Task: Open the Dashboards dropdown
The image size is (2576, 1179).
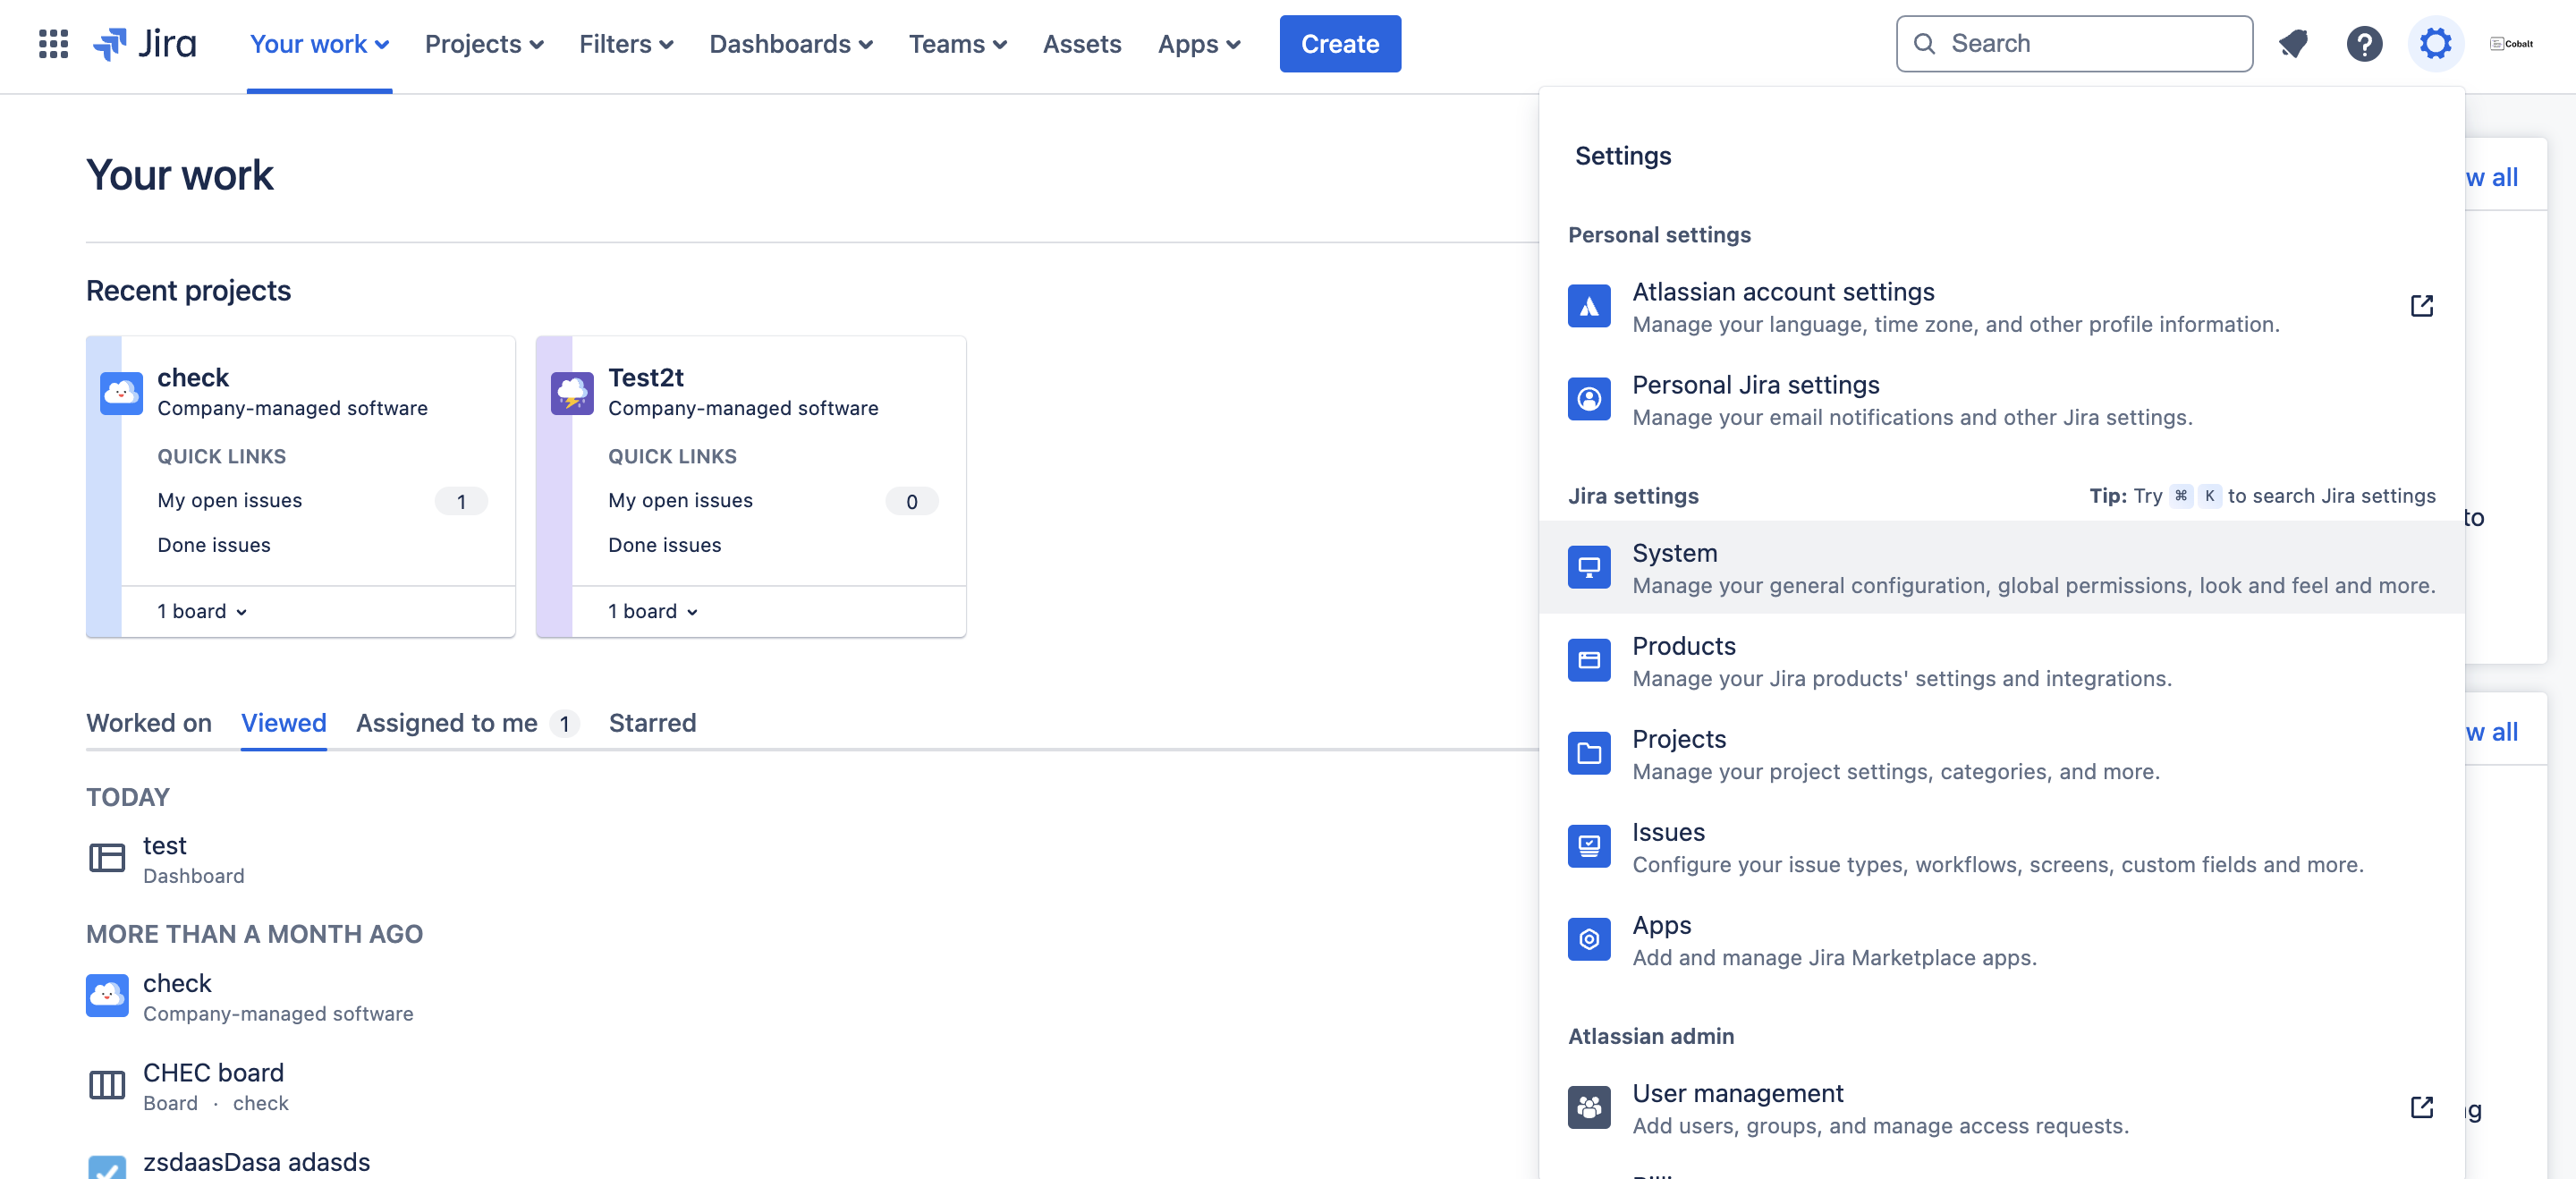Action: click(x=789, y=44)
